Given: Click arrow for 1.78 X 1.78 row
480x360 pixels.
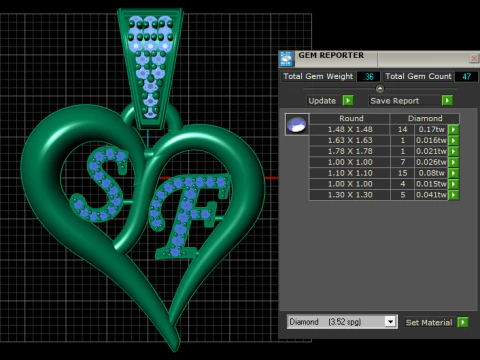Looking at the screenshot, I should [x=454, y=151].
